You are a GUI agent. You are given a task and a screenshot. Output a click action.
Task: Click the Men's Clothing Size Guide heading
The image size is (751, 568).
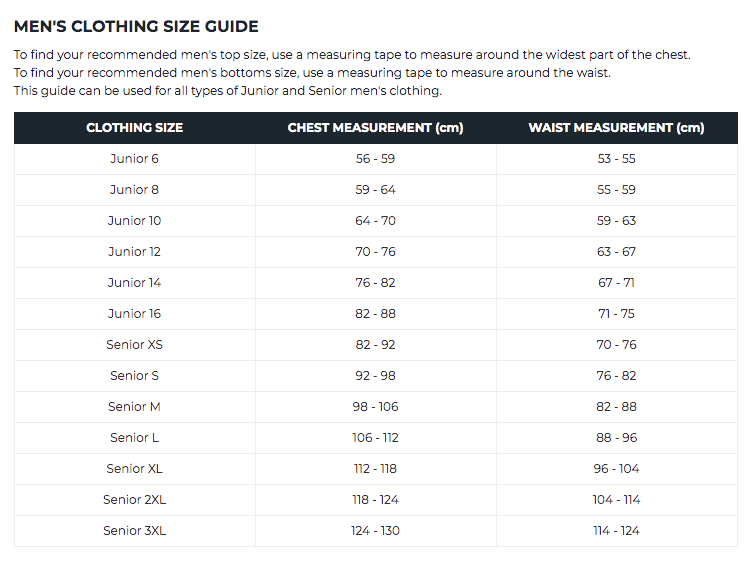136,27
